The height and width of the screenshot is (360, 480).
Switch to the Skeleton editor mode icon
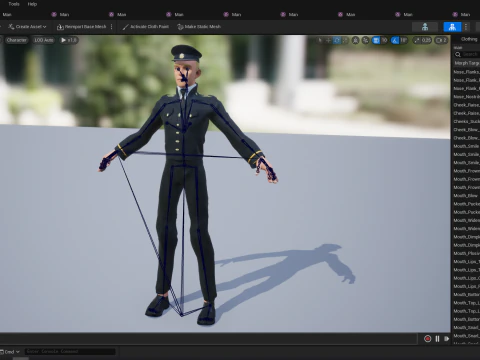pyautogui.click(x=425, y=27)
